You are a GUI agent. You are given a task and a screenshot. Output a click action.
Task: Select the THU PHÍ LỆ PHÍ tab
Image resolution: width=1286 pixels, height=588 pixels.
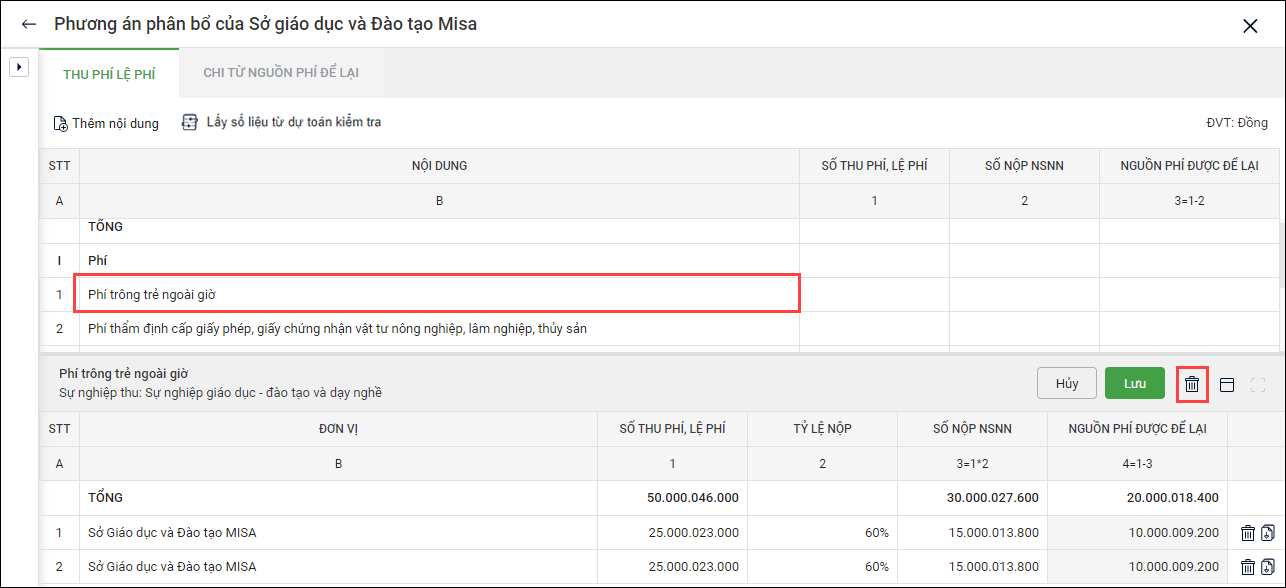coord(109,73)
